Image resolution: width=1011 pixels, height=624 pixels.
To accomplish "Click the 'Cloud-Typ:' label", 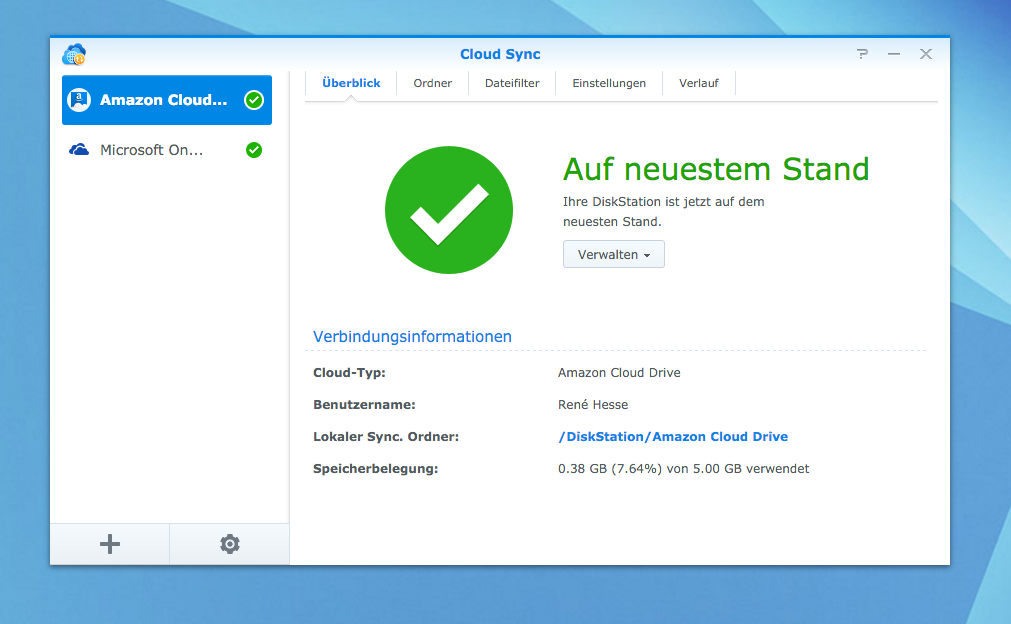I will point(349,373).
